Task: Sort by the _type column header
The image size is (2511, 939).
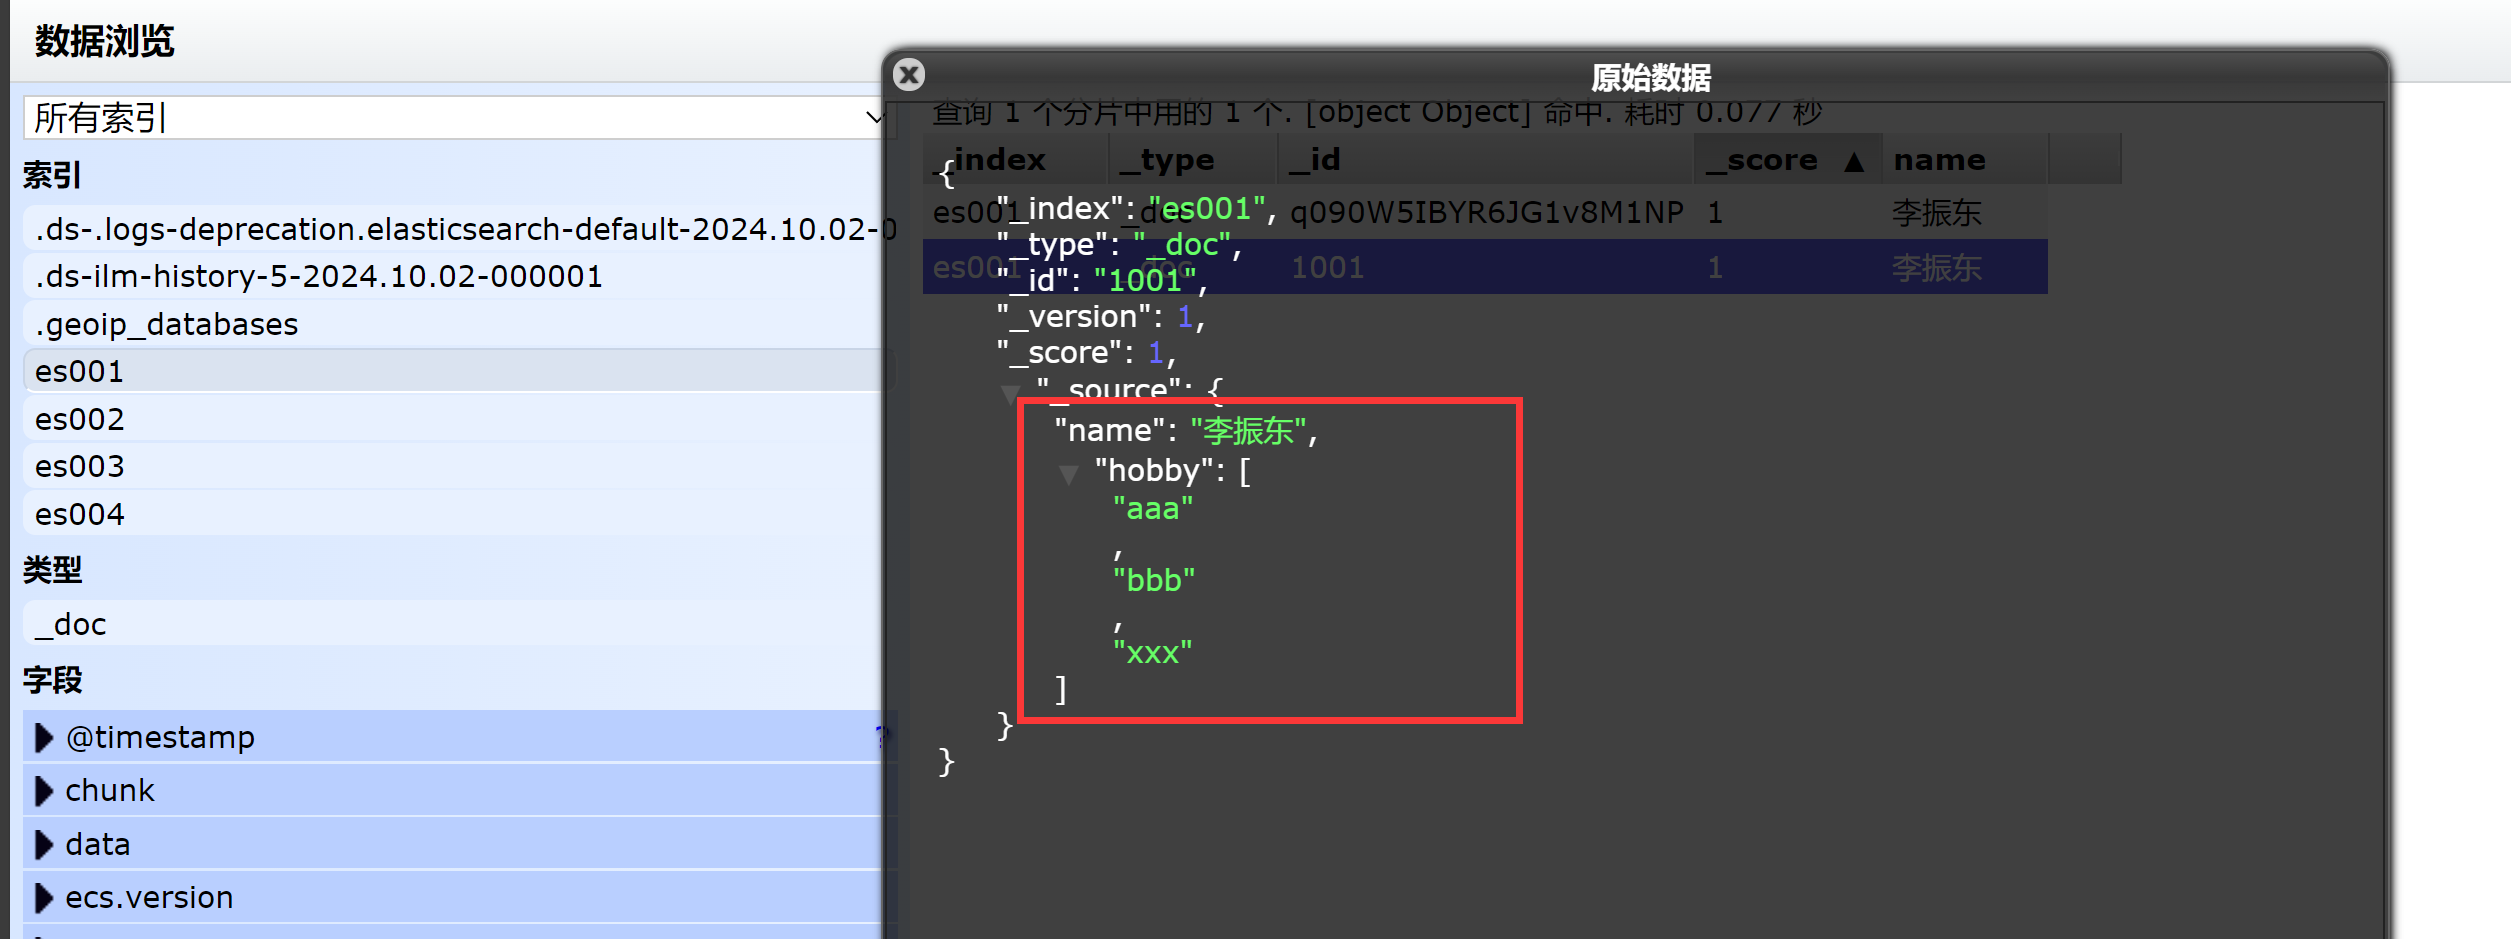Action: pyautogui.click(x=1193, y=159)
